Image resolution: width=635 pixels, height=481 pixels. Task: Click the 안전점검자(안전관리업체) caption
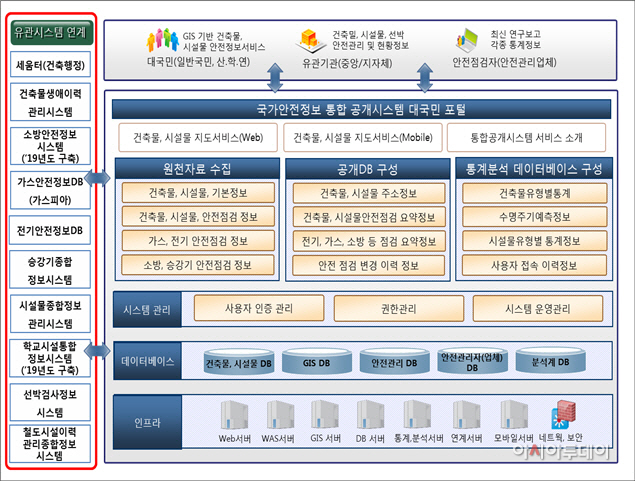504,62
